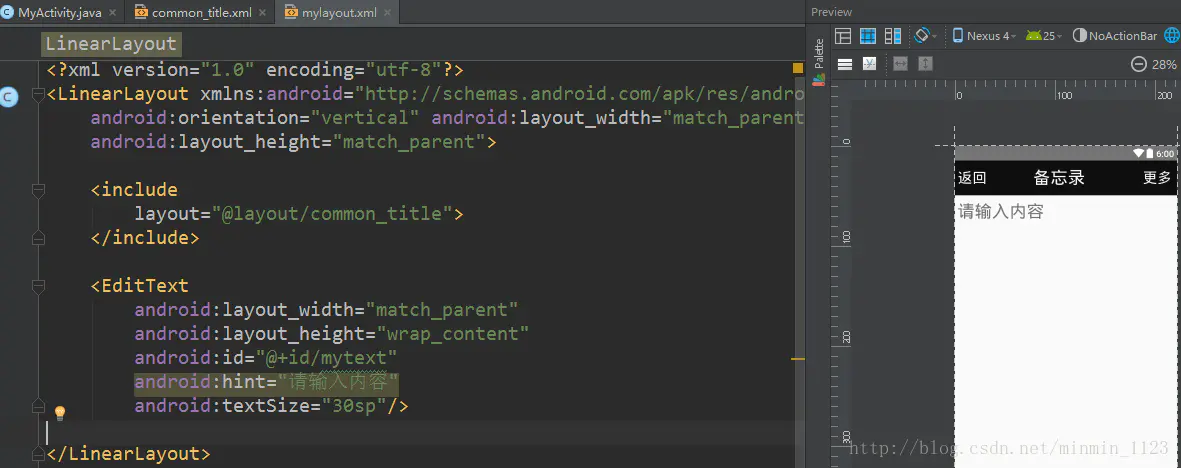
Task: Click the distribute weights horizontal icon
Action: point(900,64)
